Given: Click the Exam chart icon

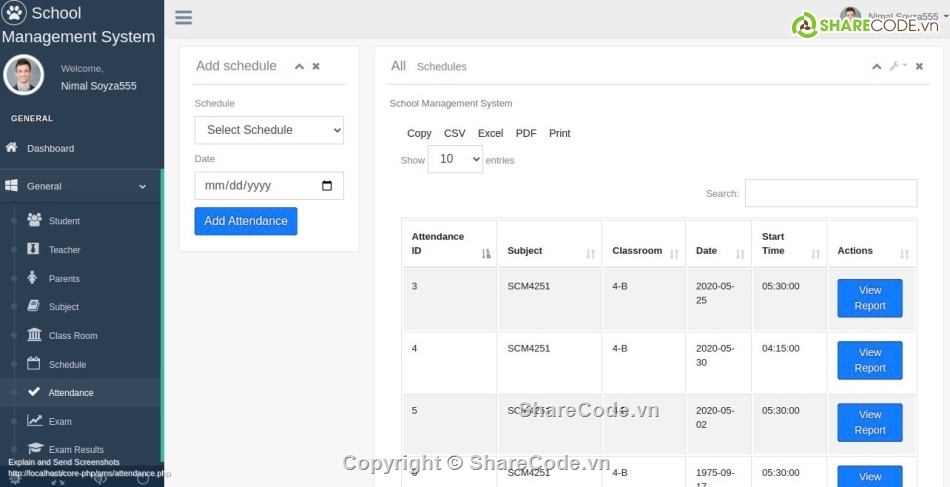Looking at the screenshot, I should click(x=34, y=421).
